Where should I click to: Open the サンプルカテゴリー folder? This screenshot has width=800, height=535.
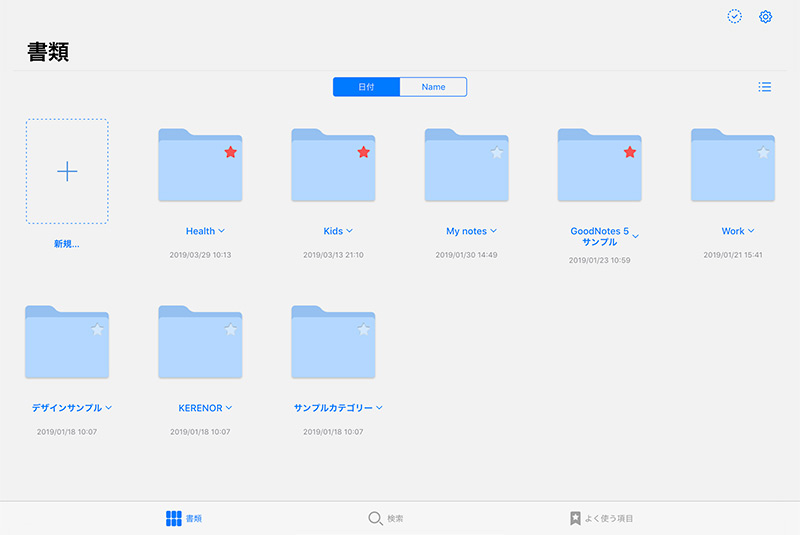click(333, 342)
